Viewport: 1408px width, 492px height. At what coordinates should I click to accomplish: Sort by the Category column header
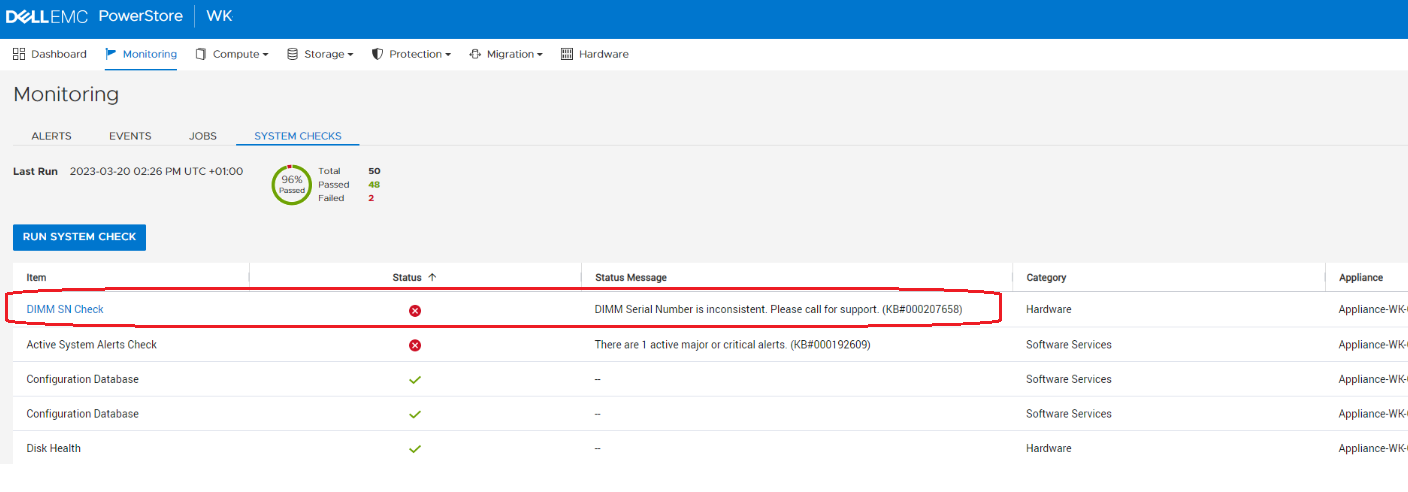pyautogui.click(x=1046, y=278)
